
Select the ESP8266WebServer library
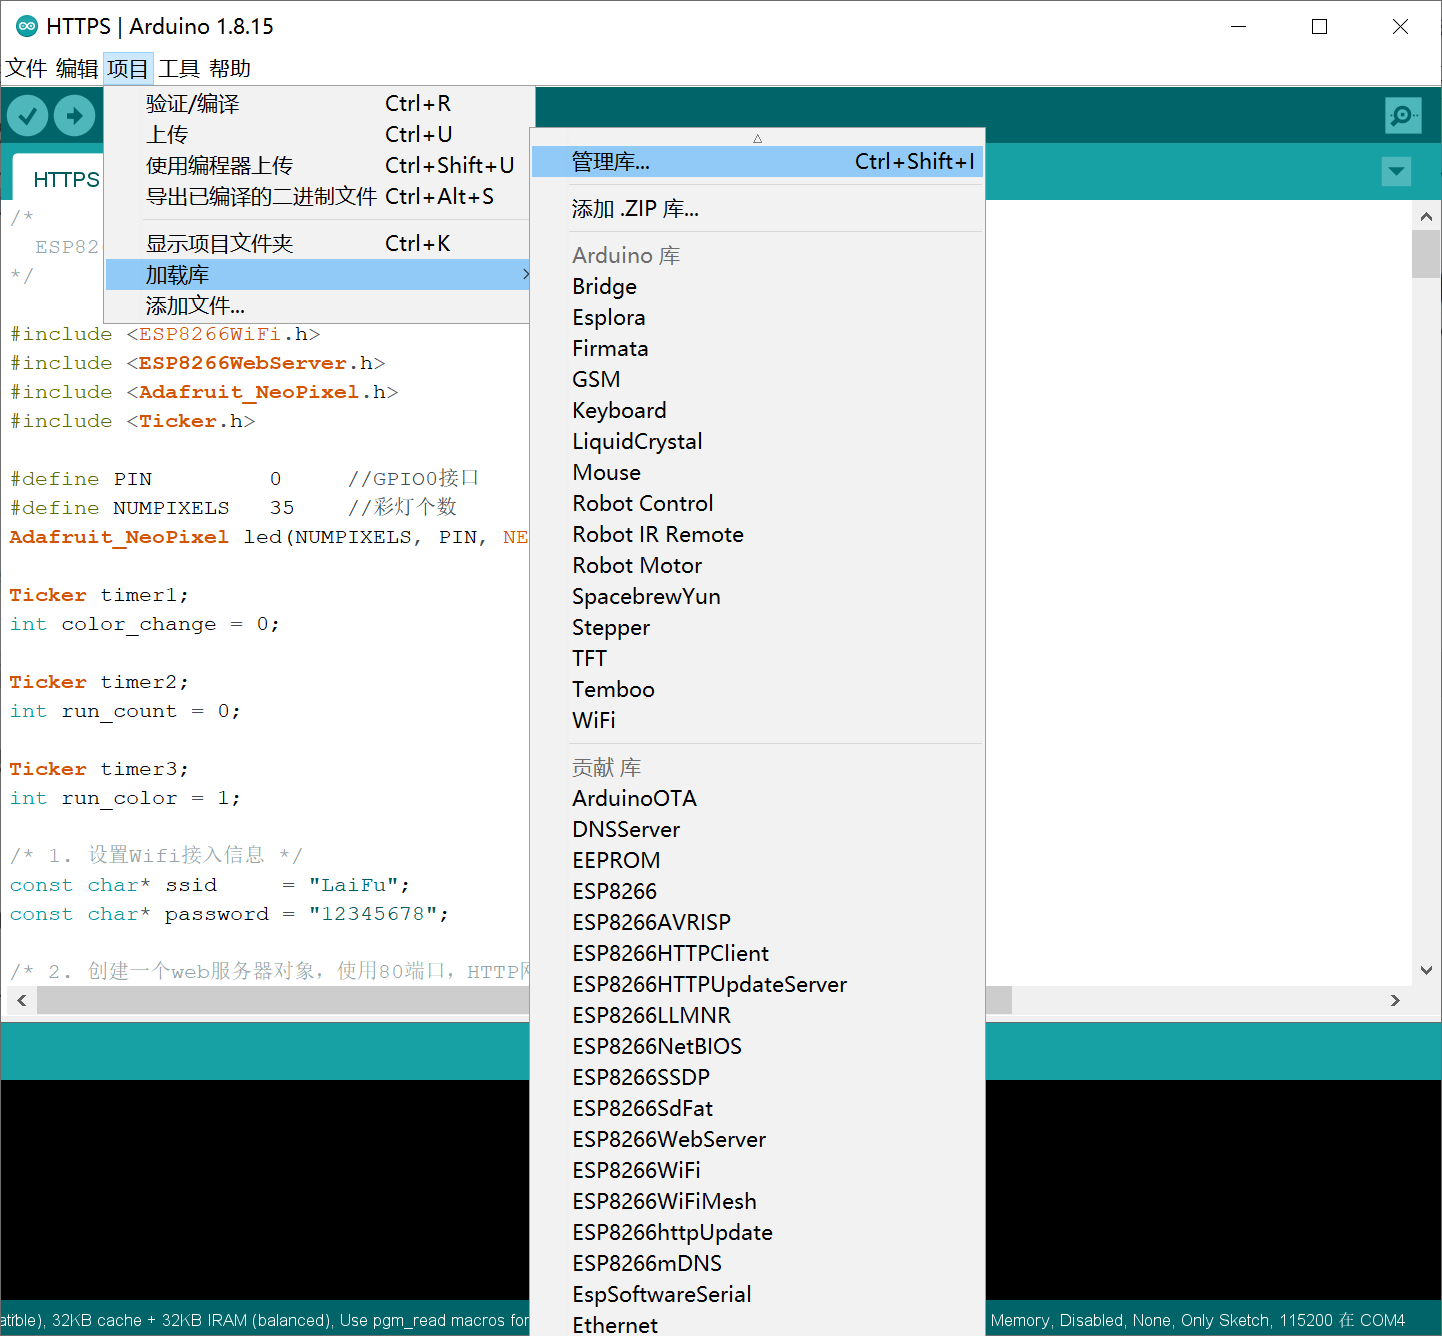pos(668,1139)
